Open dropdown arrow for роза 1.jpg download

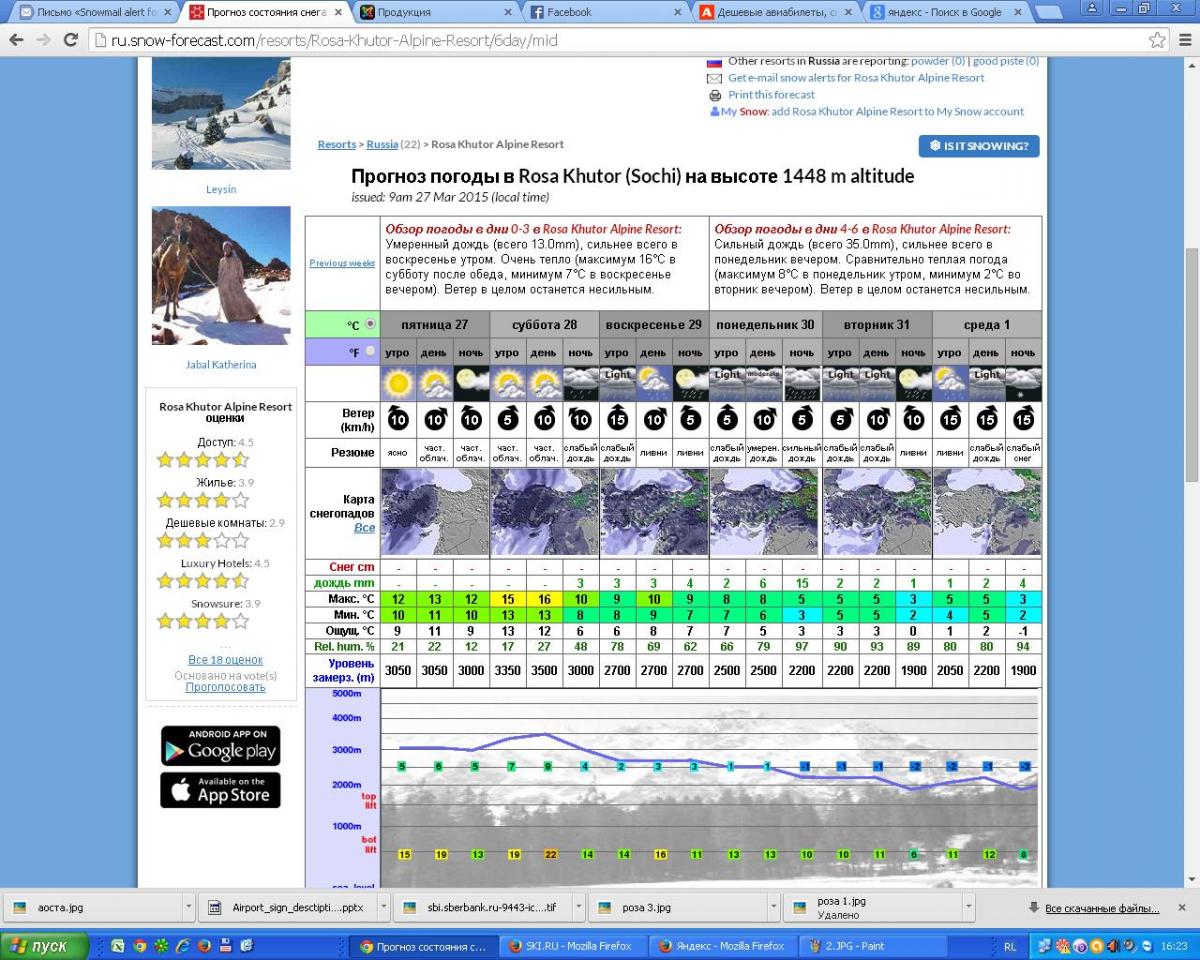click(x=968, y=908)
